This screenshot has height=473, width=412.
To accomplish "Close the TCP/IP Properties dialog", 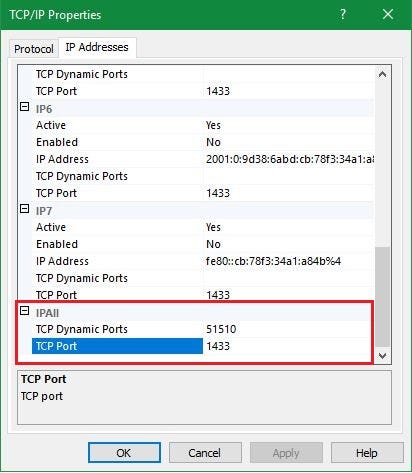I will [x=388, y=14].
